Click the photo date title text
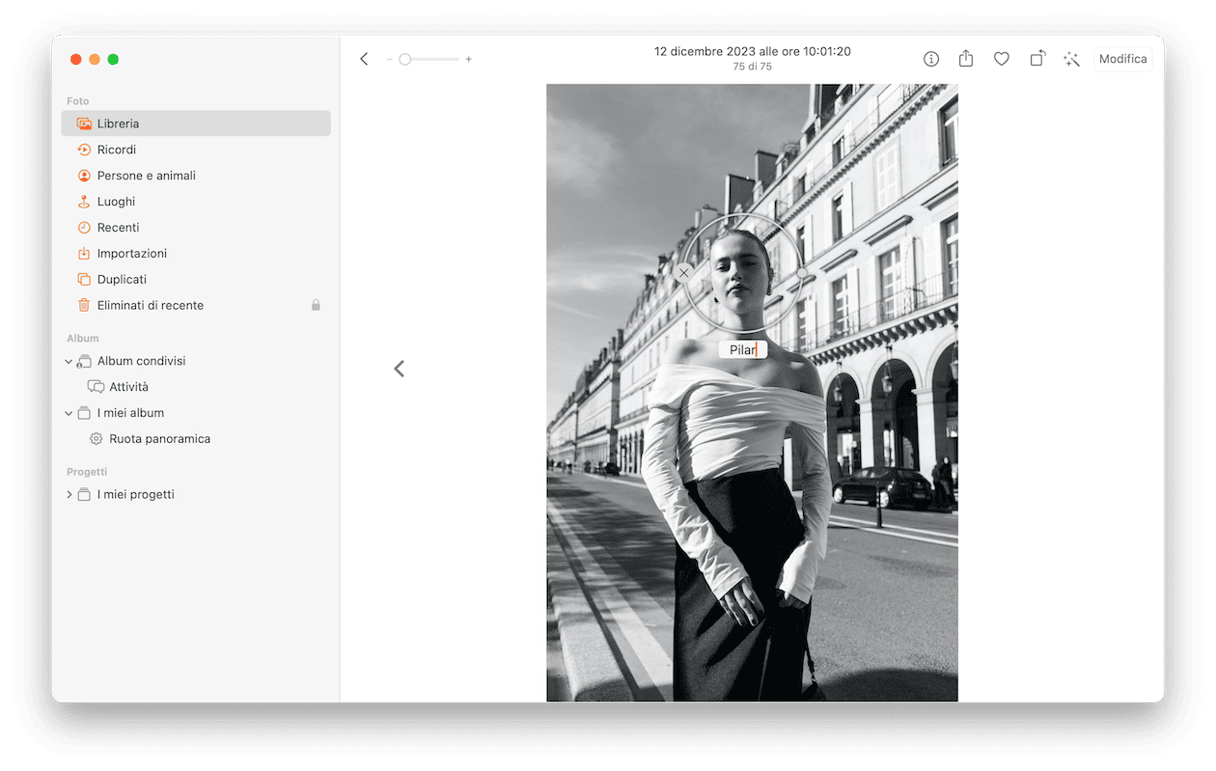The image size is (1216, 771). (x=753, y=51)
